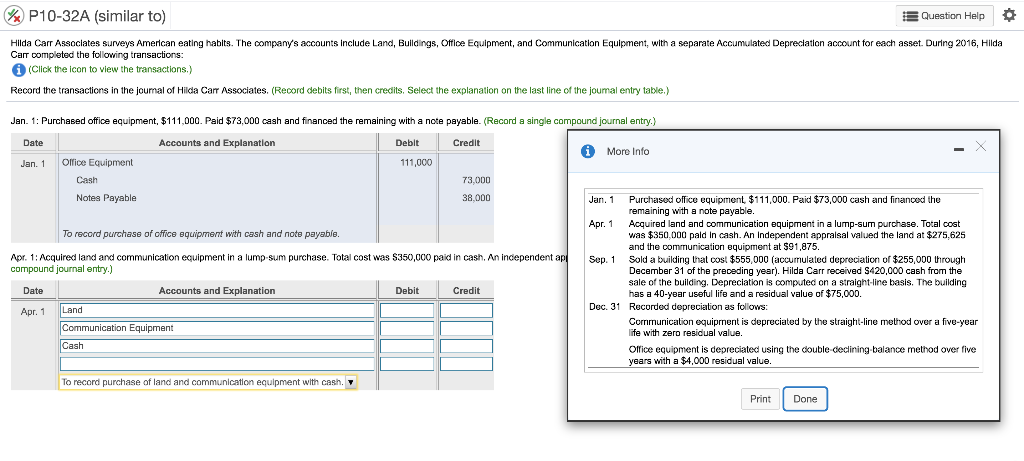Viewport: 1024px width, 461px height.
Task: Click the credit field in Apr. 1 Cash row
Action: [x=466, y=346]
